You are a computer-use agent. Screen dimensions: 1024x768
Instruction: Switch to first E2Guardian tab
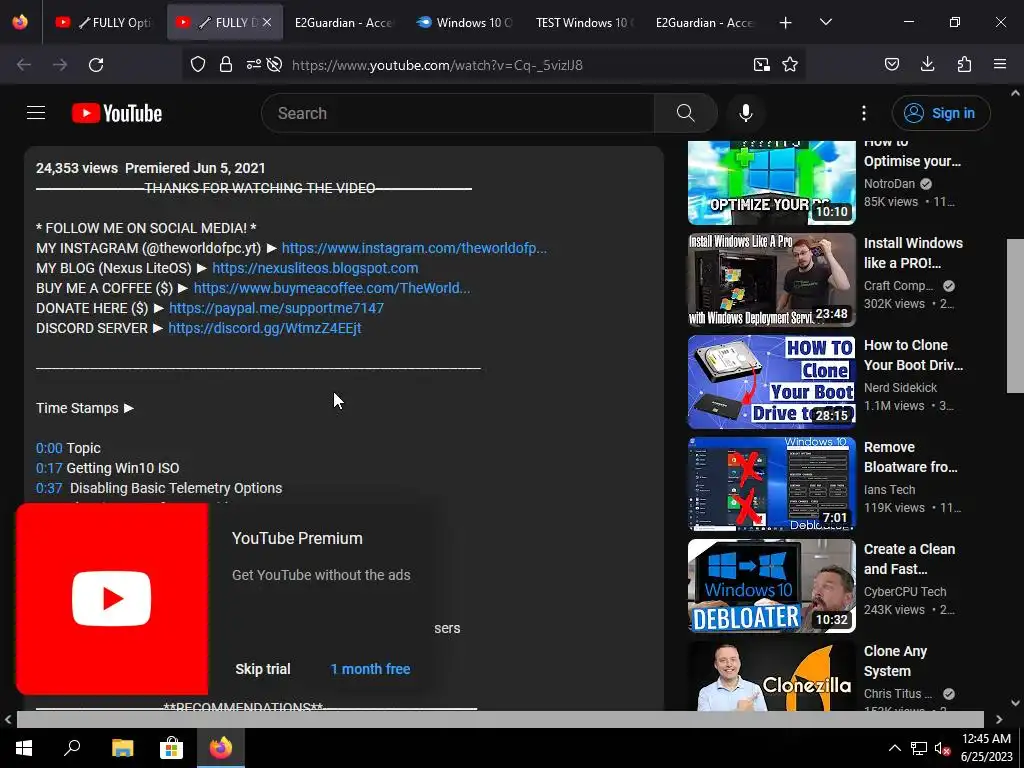(343, 23)
